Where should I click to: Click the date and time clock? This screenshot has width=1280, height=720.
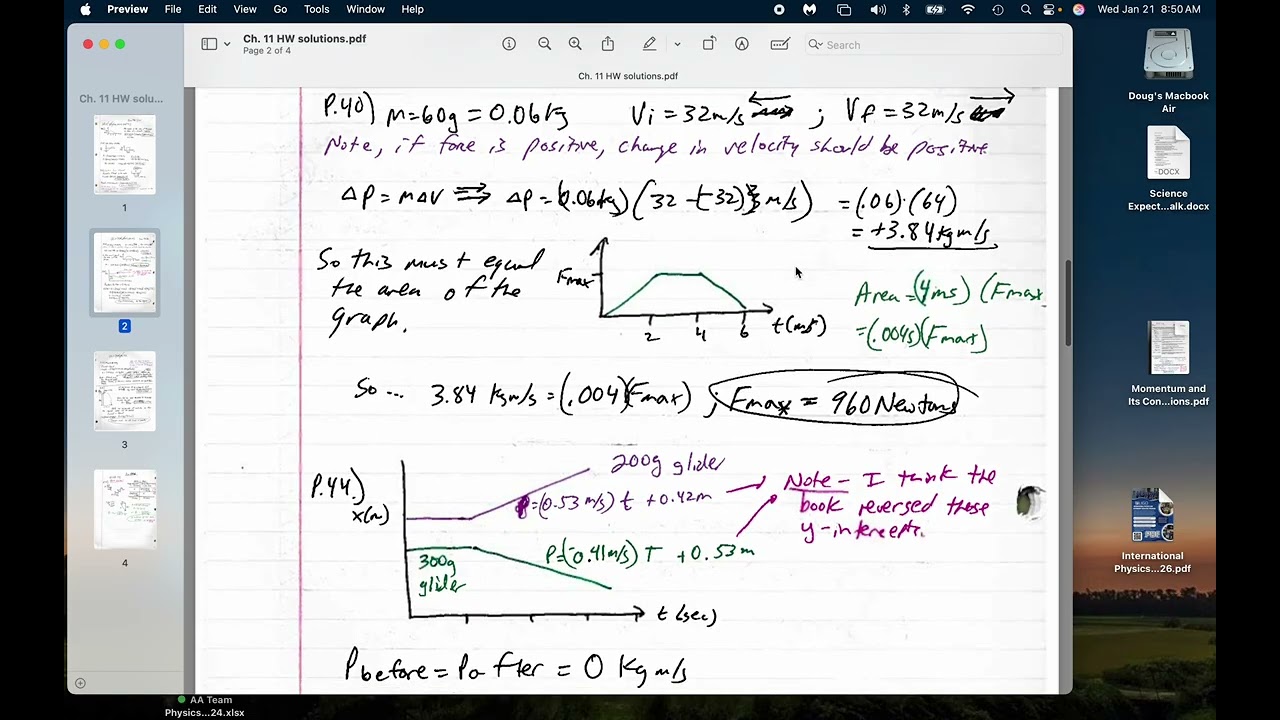pyautogui.click(x=1149, y=9)
